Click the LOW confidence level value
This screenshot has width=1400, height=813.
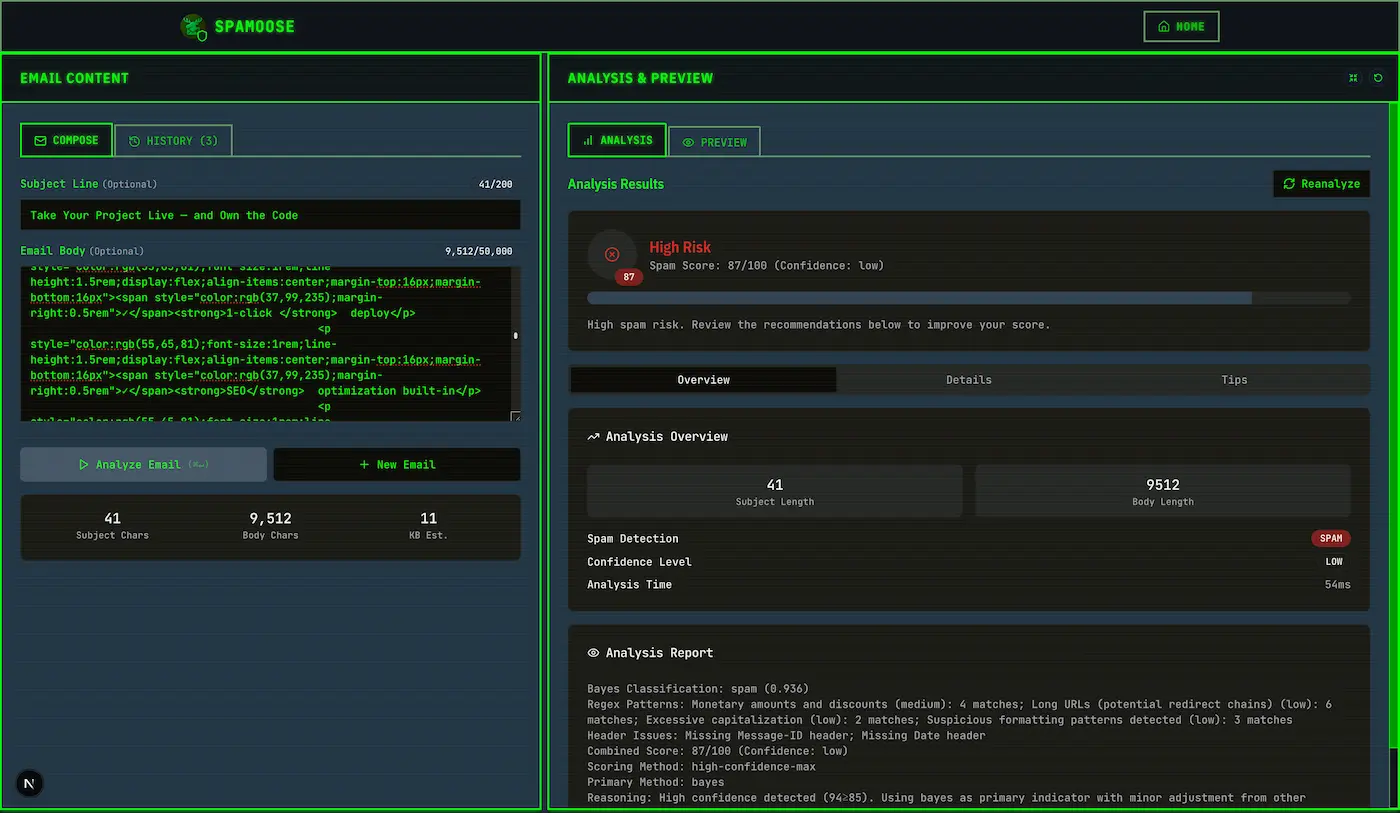coord(1334,562)
